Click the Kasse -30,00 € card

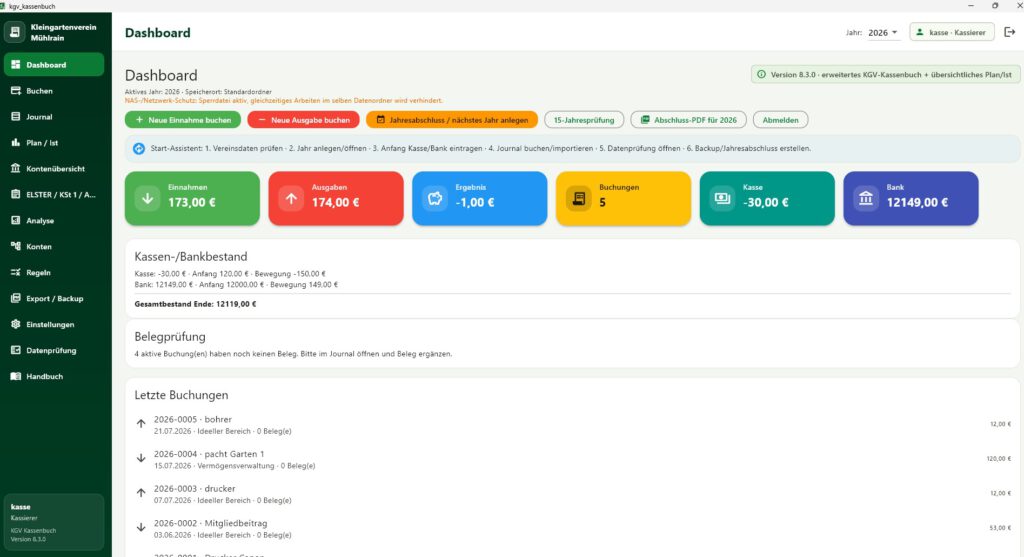[767, 199]
